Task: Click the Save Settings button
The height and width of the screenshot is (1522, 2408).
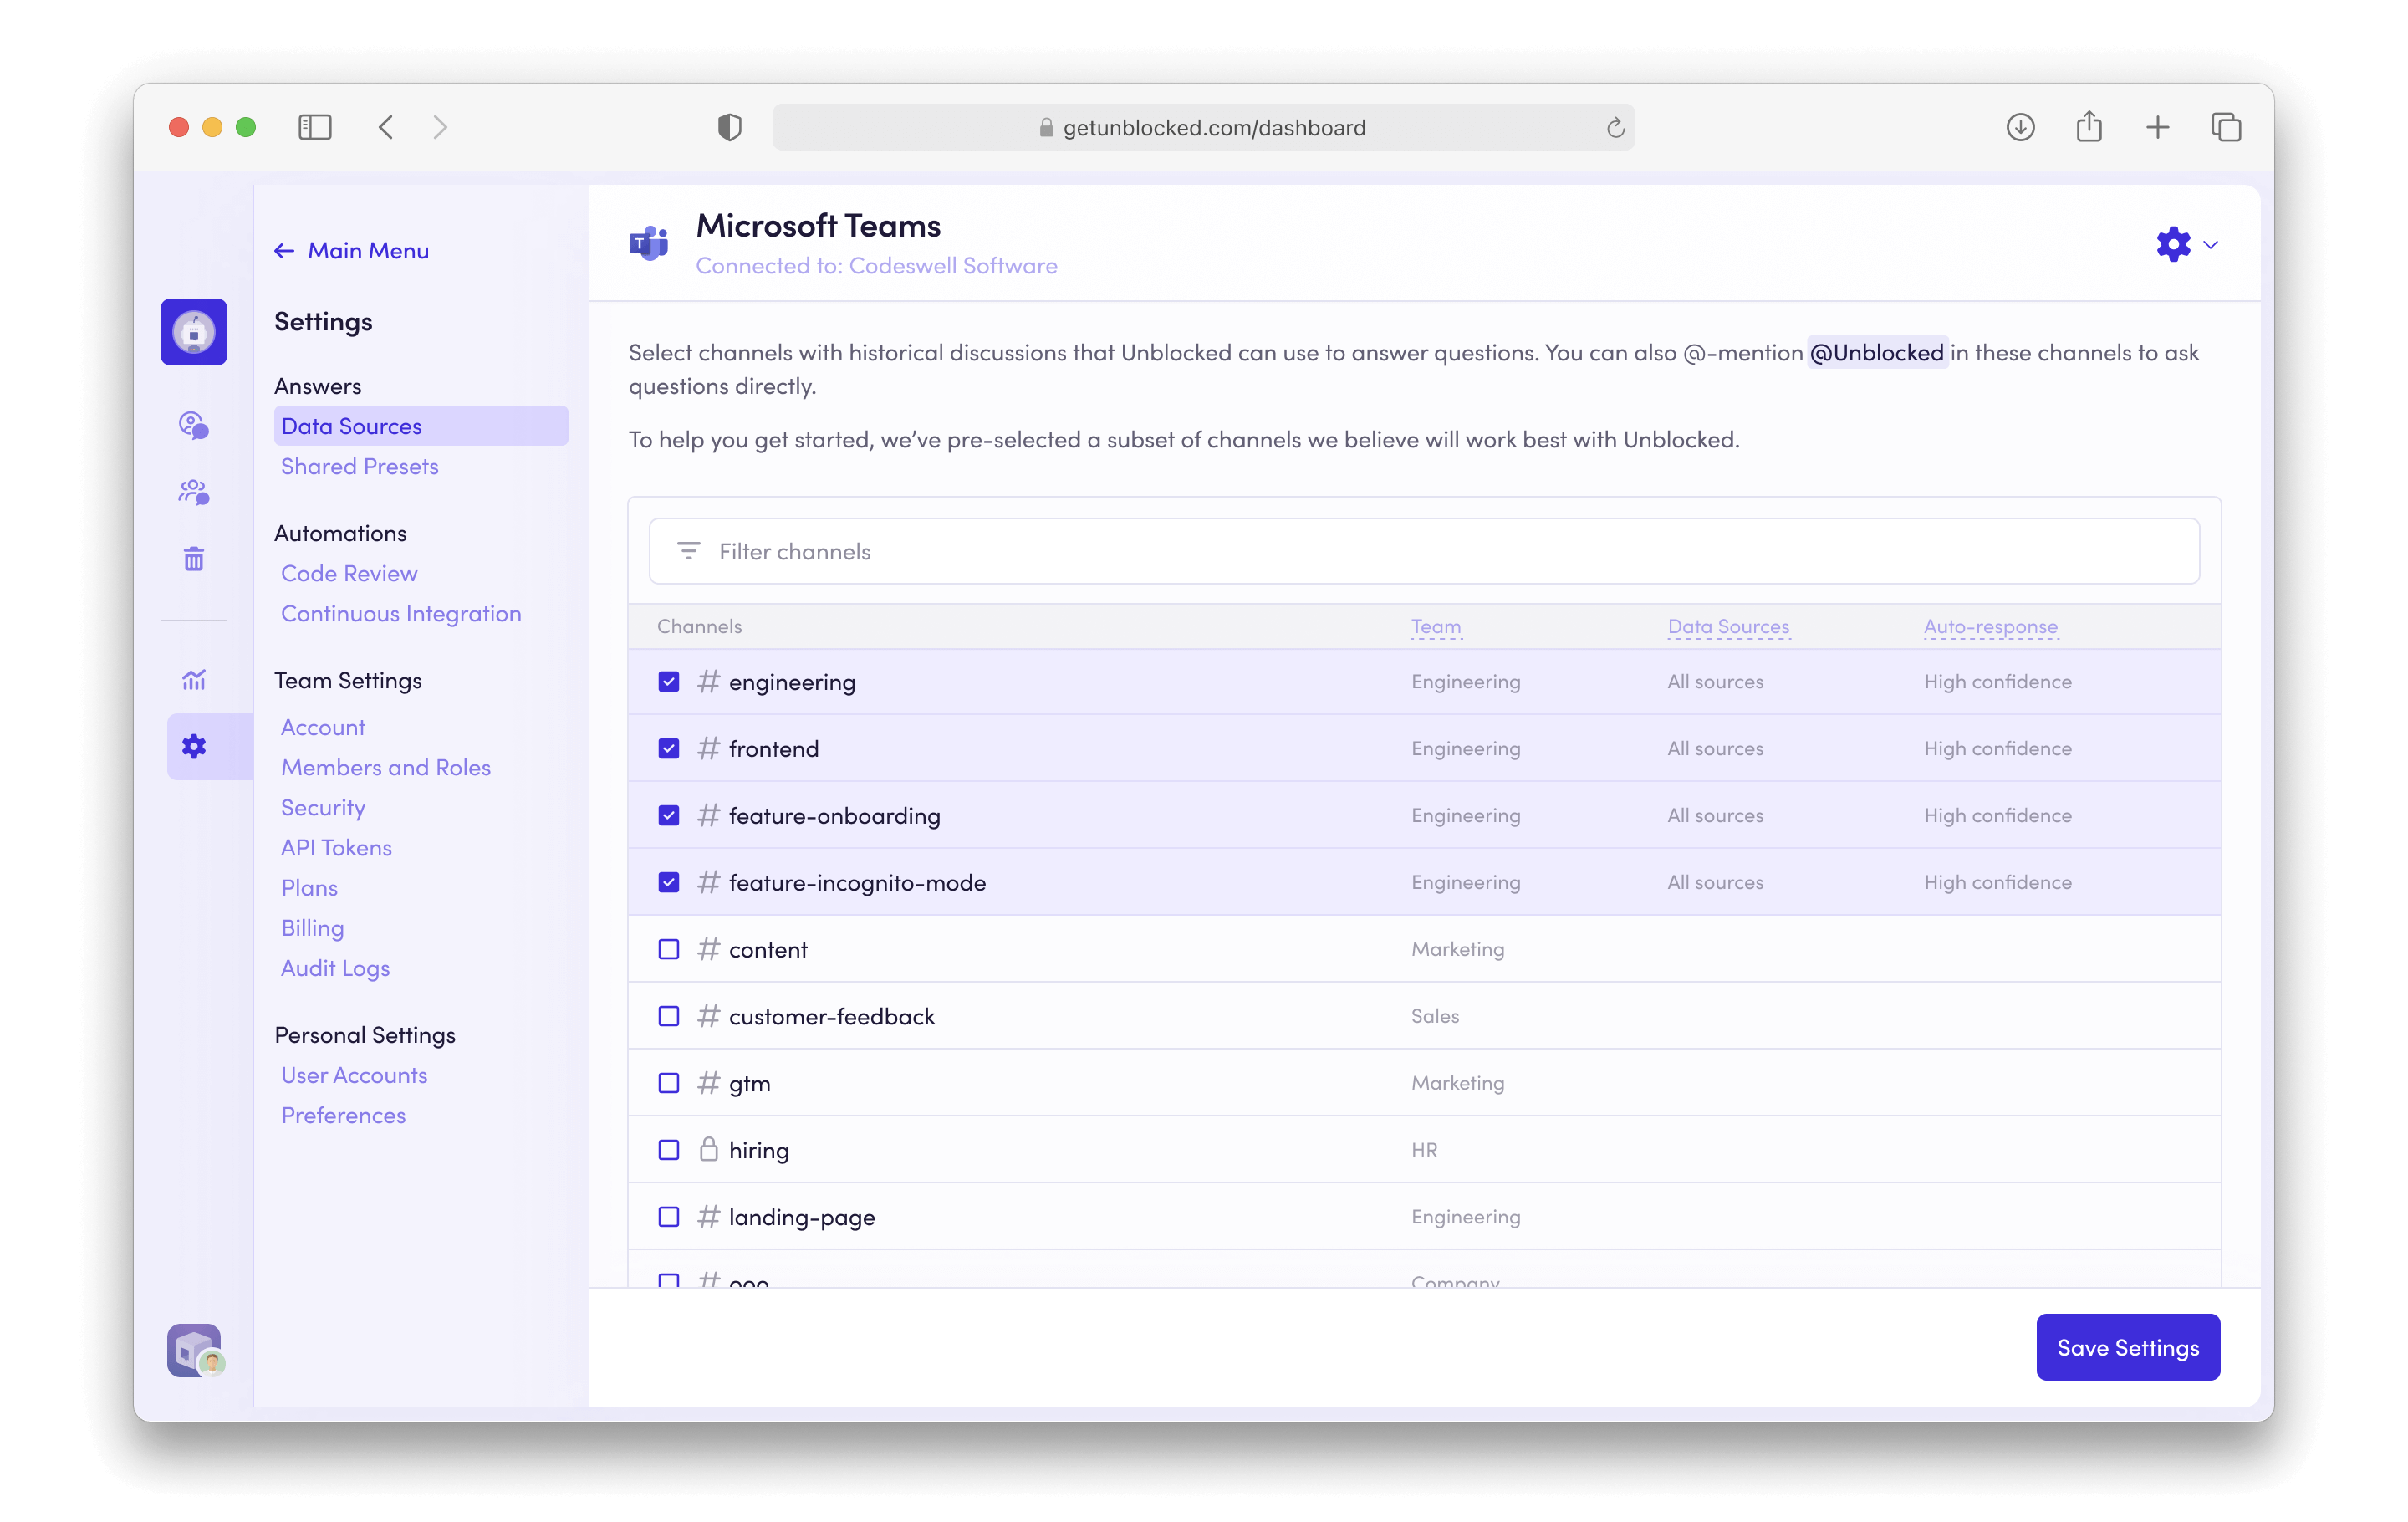Action: click(x=2127, y=1347)
